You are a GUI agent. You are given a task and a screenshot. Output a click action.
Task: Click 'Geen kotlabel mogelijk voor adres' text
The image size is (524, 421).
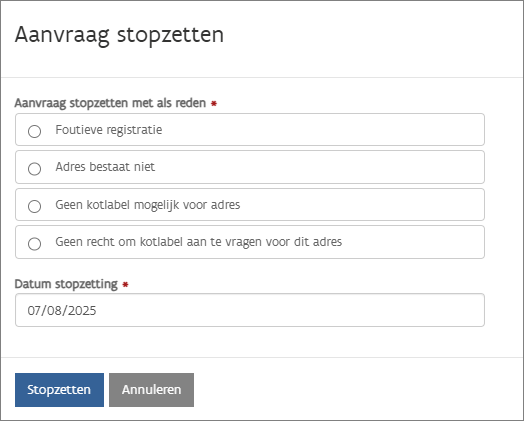click(x=148, y=204)
